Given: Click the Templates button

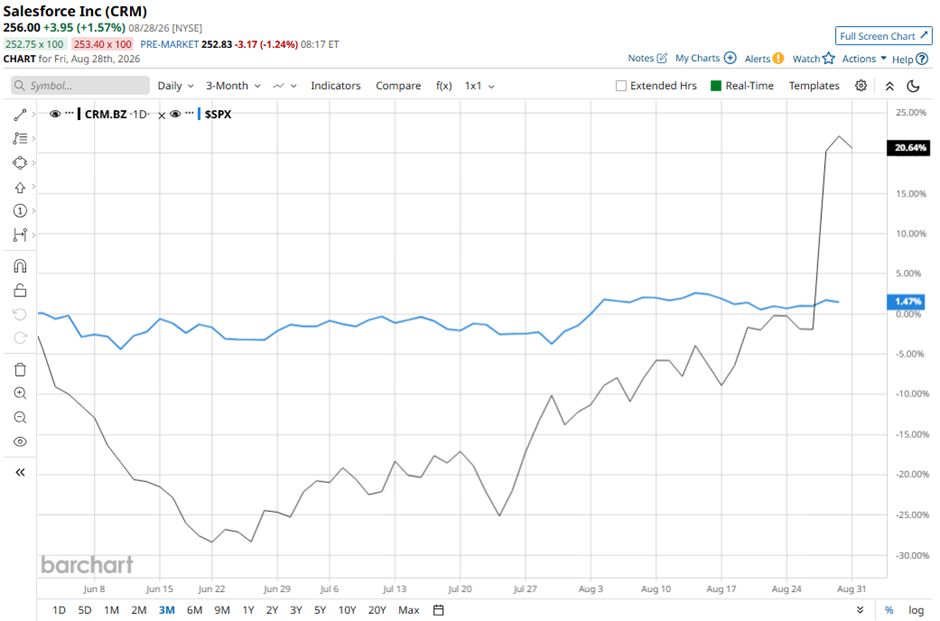Looking at the screenshot, I should coord(814,86).
